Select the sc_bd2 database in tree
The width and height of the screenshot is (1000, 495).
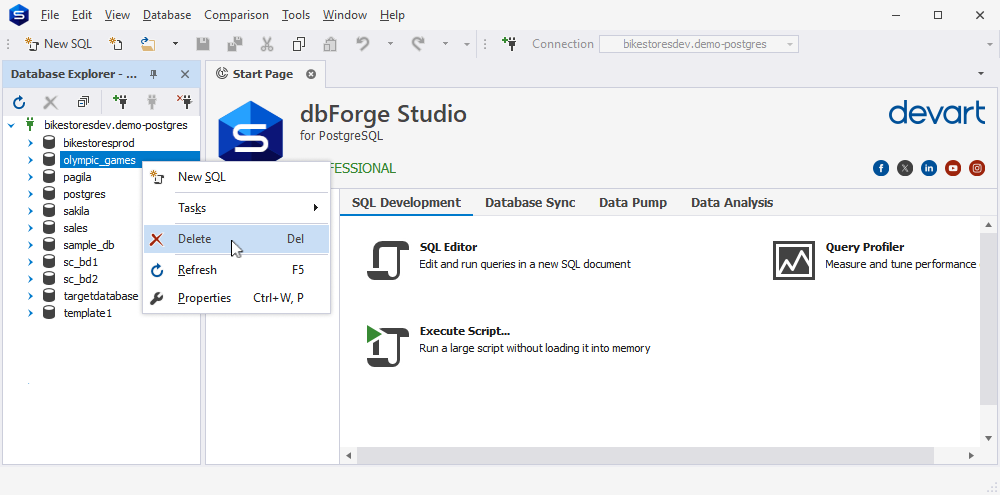tap(80, 279)
